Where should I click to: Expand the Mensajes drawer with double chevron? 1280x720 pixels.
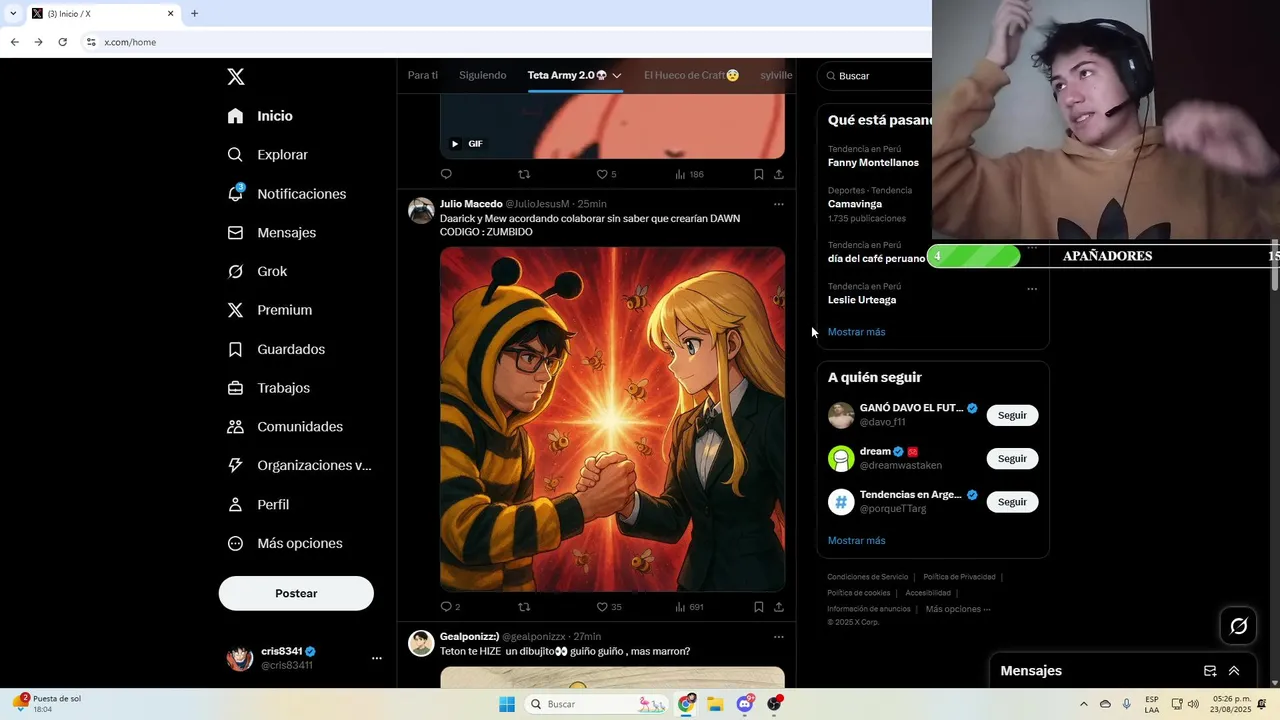click(x=1234, y=671)
